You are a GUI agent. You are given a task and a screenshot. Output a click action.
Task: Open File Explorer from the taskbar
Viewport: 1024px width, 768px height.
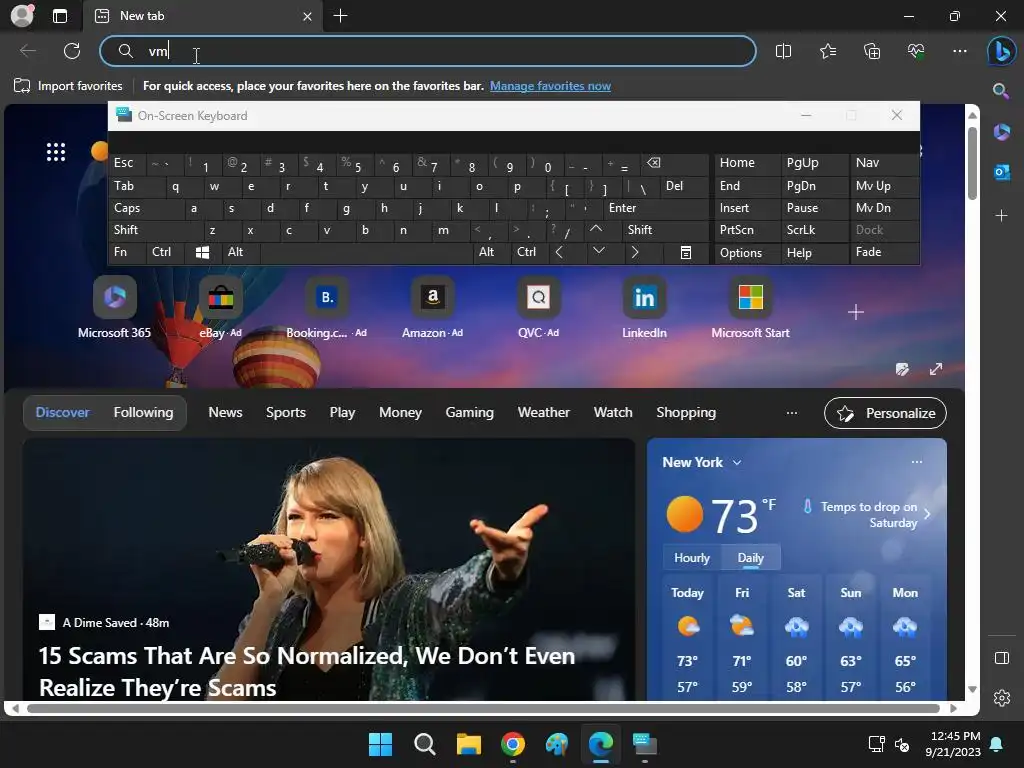click(x=468, y=744)
